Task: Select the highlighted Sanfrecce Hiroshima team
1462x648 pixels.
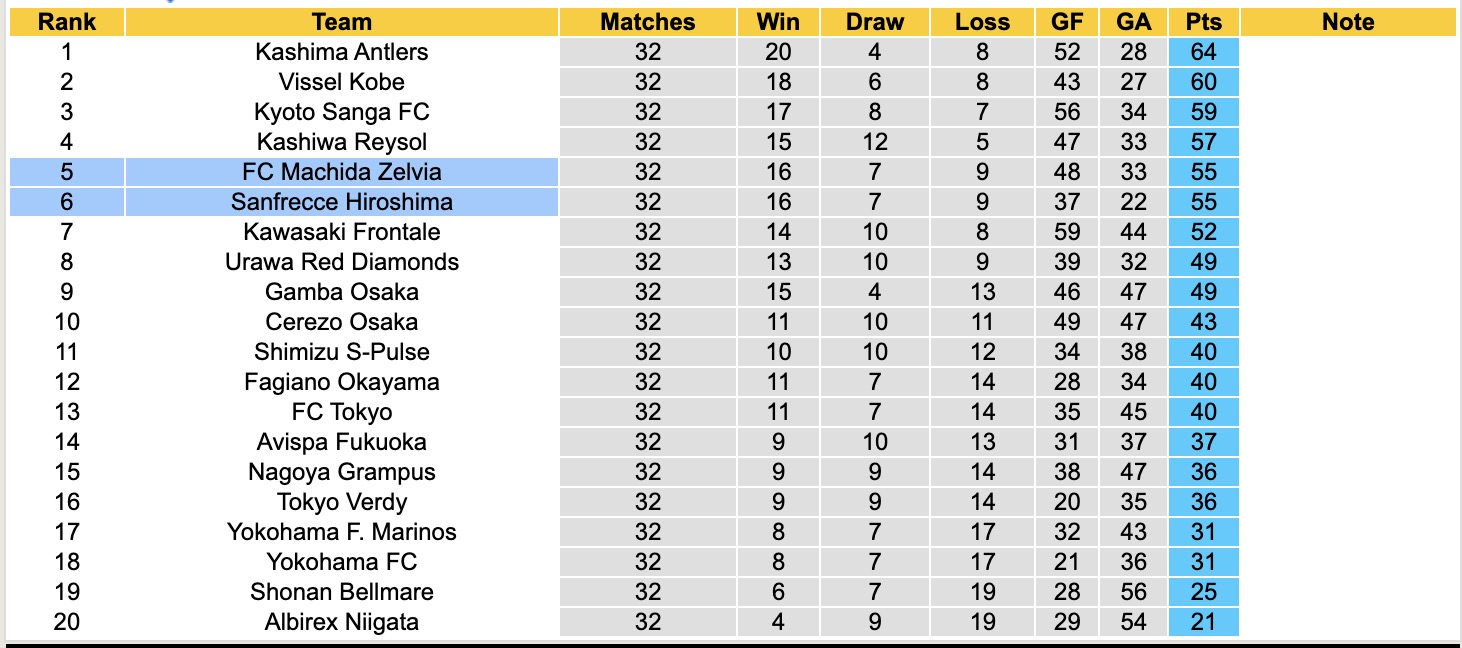Action: pos(342,202)
